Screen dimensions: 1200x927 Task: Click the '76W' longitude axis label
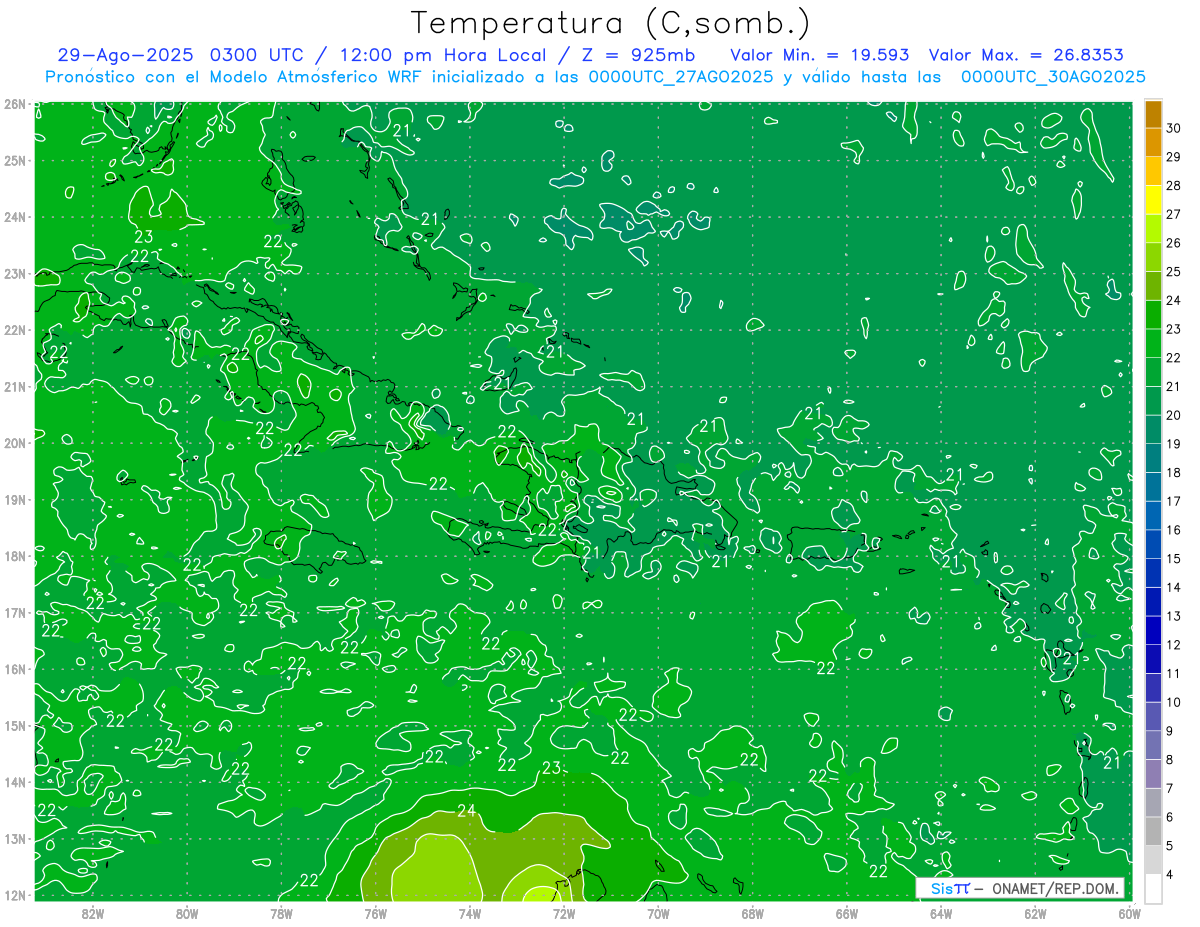[375, 913]
